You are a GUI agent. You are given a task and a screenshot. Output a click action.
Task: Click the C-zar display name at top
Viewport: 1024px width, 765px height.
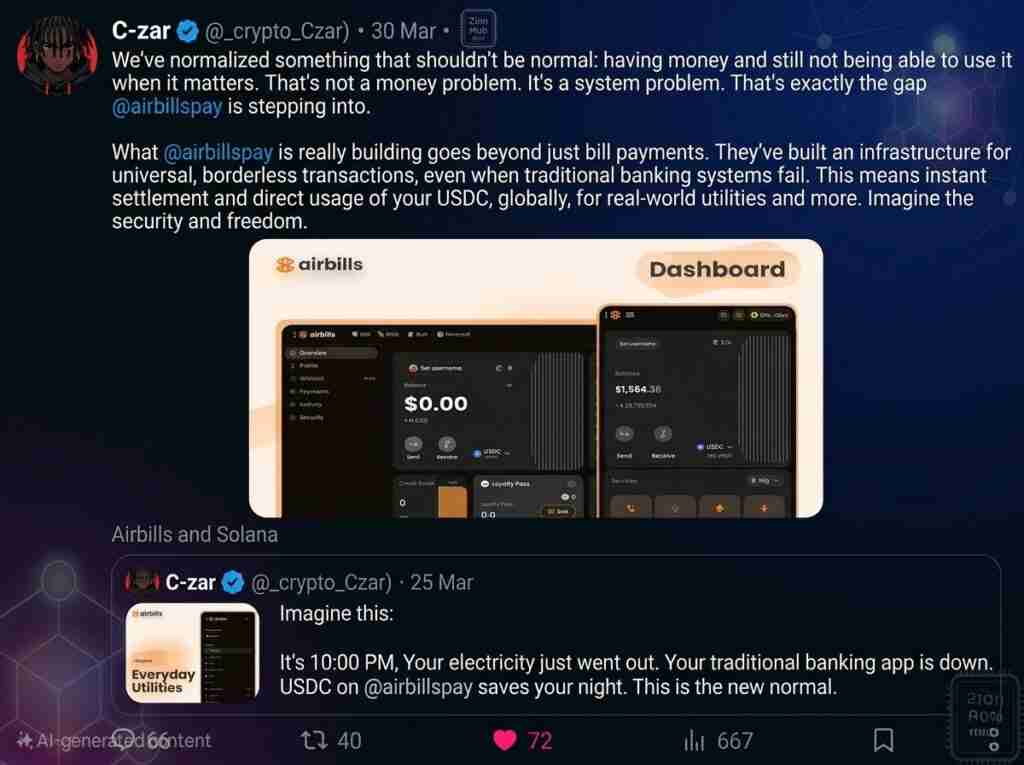click(x=141, y=31)
